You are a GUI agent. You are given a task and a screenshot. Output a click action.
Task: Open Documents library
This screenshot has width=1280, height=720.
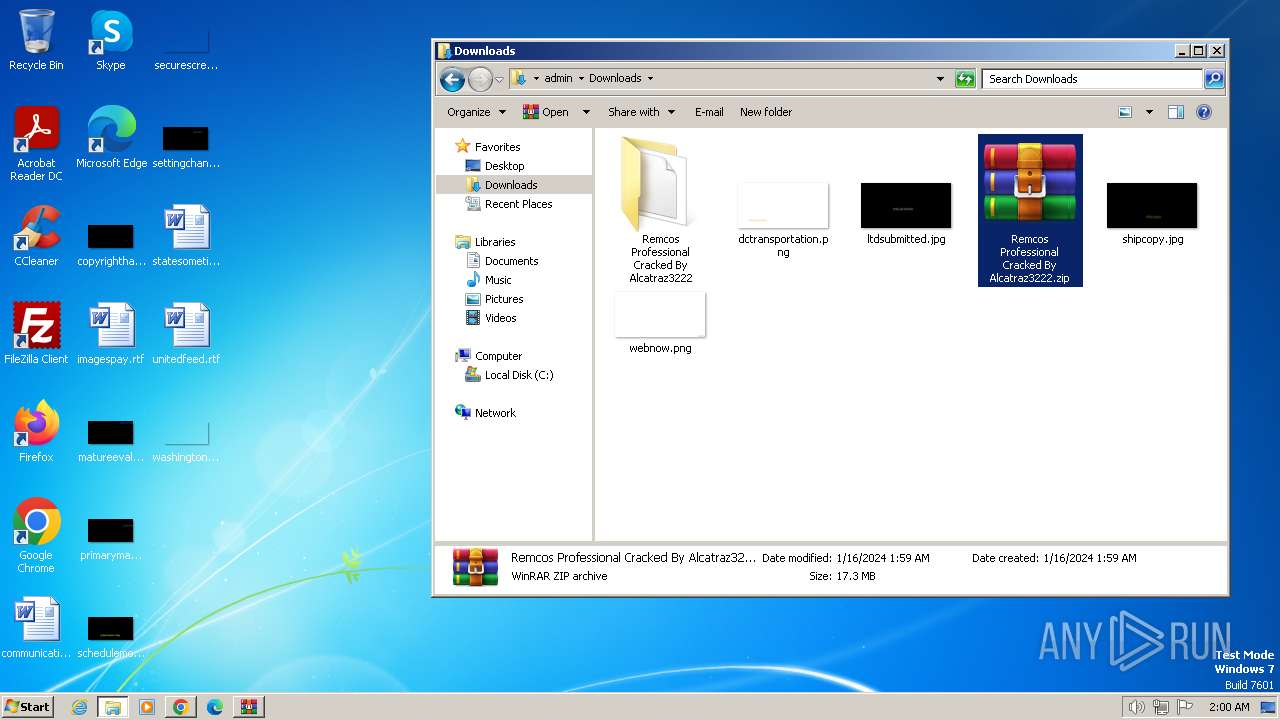pyautogui.click(x=511, y=261)
